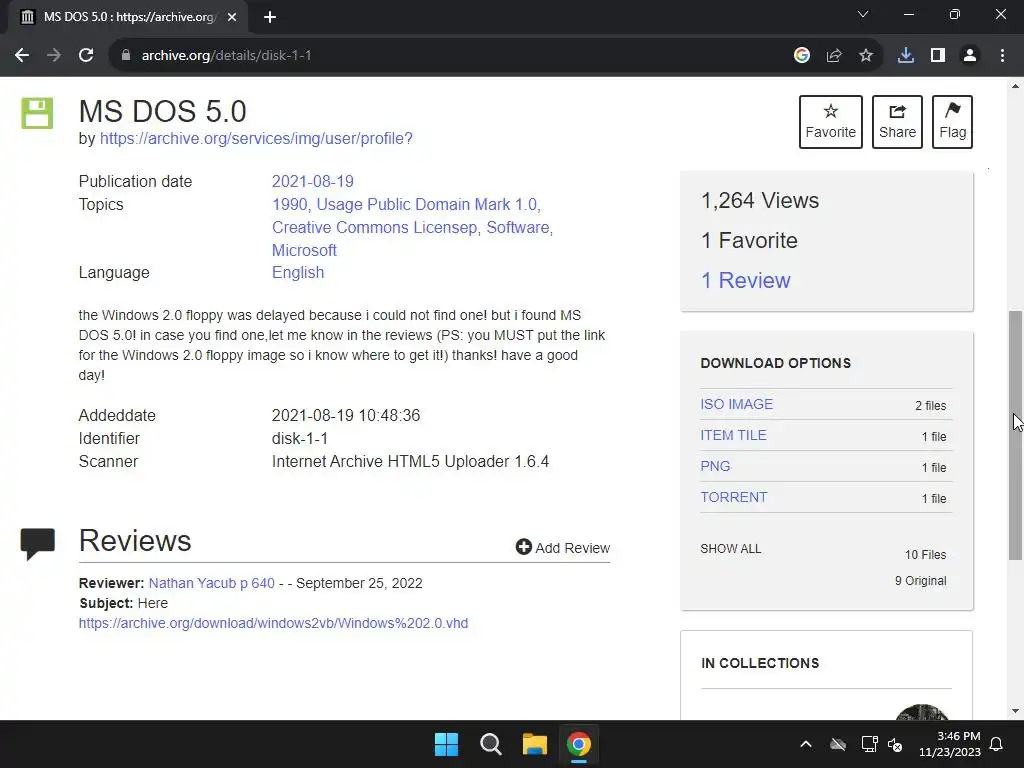Download the PNG file
The image size is (1024, 768).
(715, 466)
